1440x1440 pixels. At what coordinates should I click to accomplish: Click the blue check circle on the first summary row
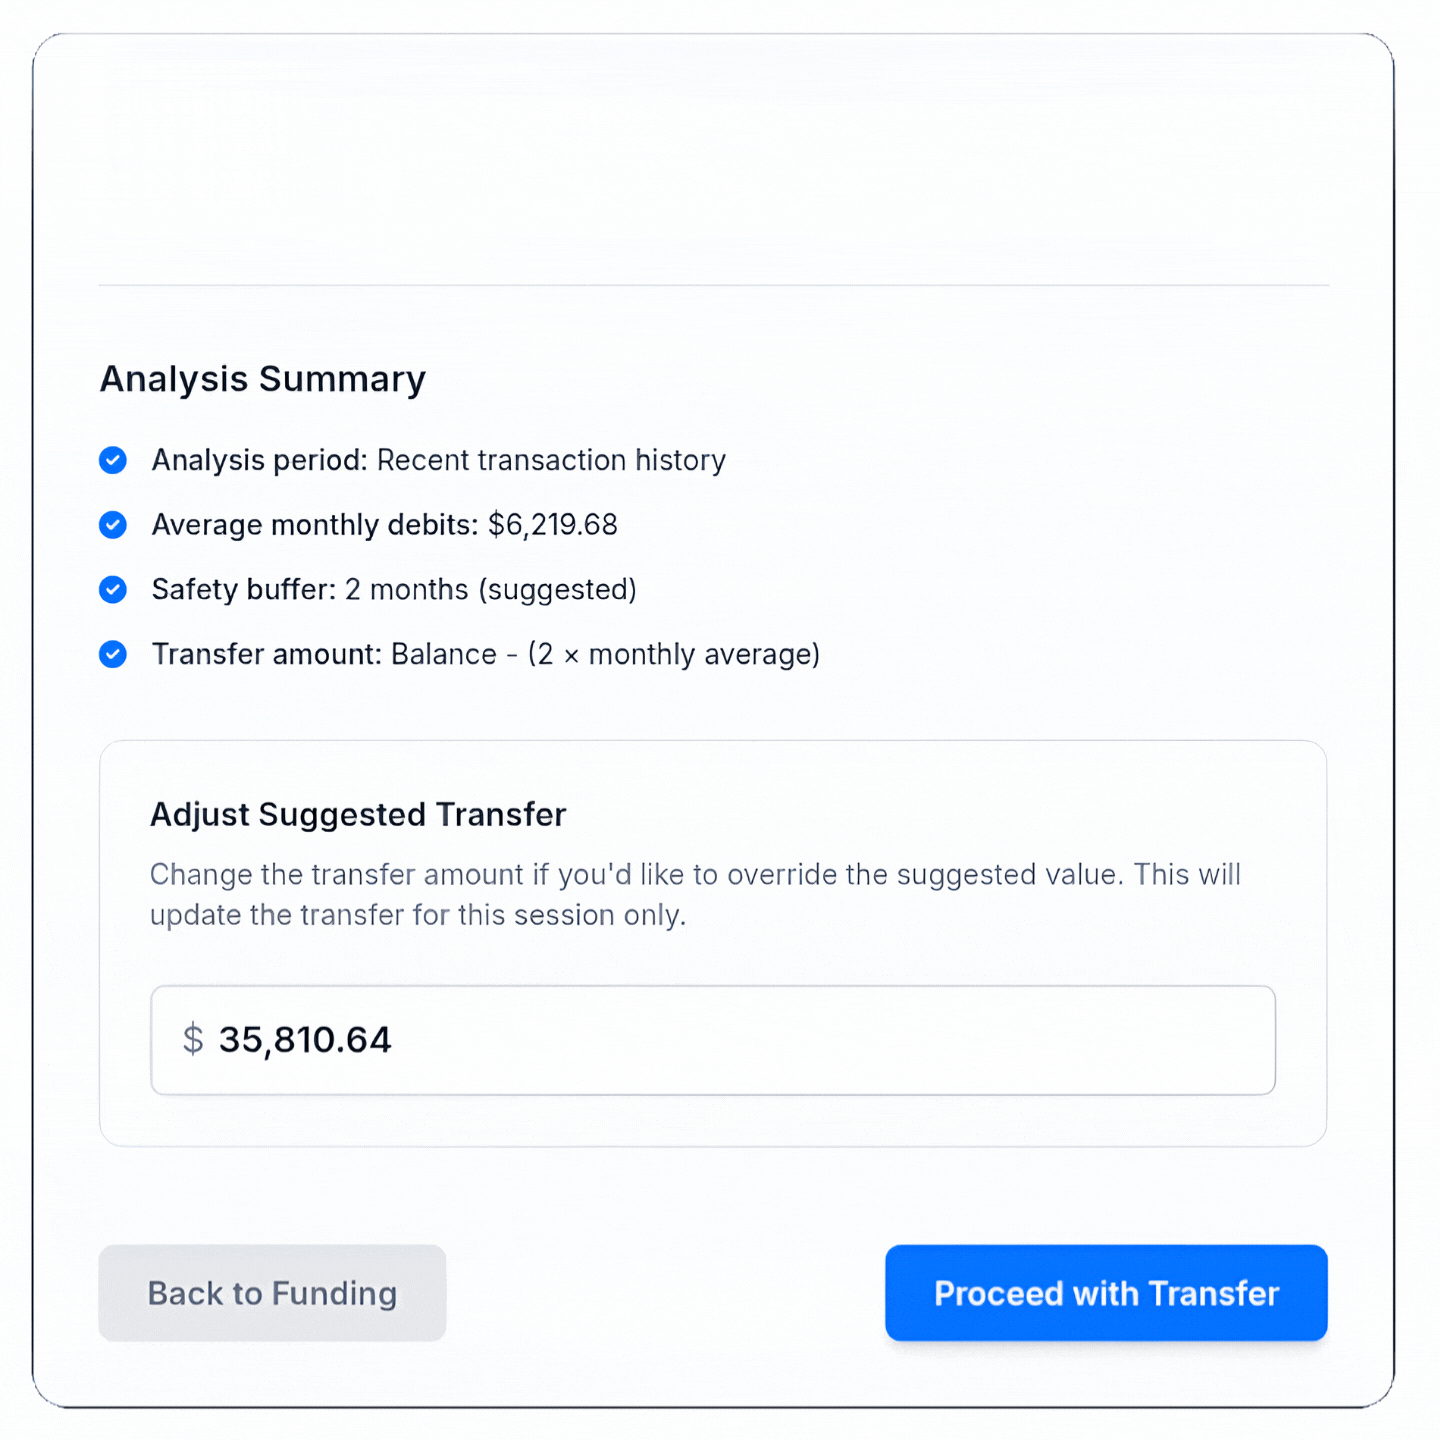(x=113, y=460)
